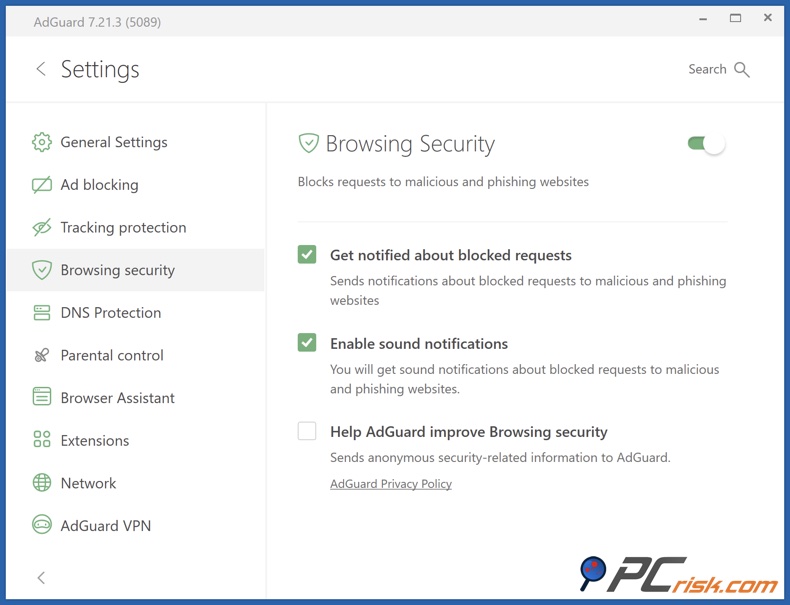Turn off the Browsing Security switch
The height and width of the screenshot is (605, 790).
[x=706, y=144]
